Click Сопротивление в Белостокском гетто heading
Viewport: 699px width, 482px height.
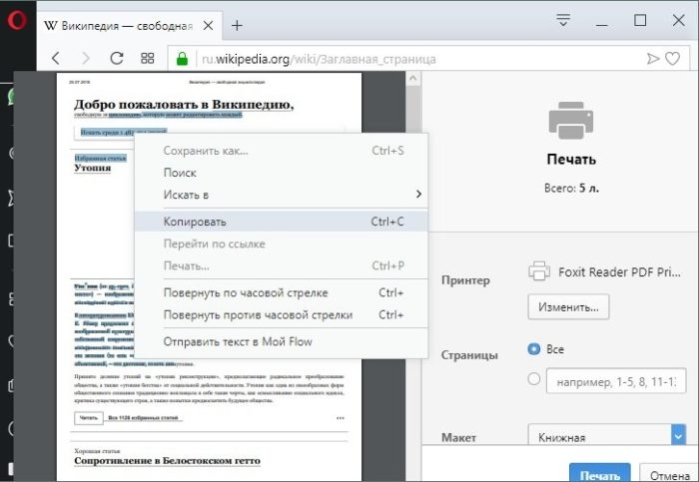tap(167, 461)
